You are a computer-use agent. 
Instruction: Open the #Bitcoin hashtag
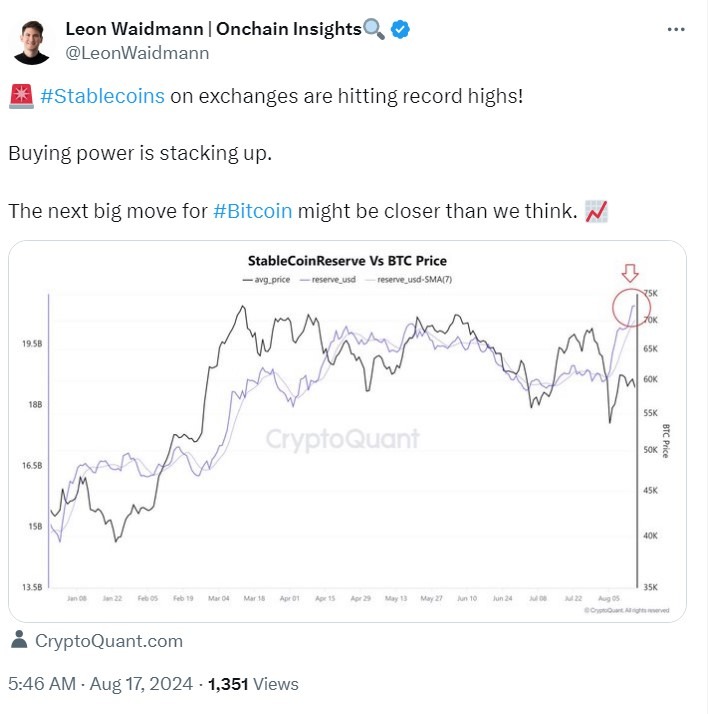253,212
